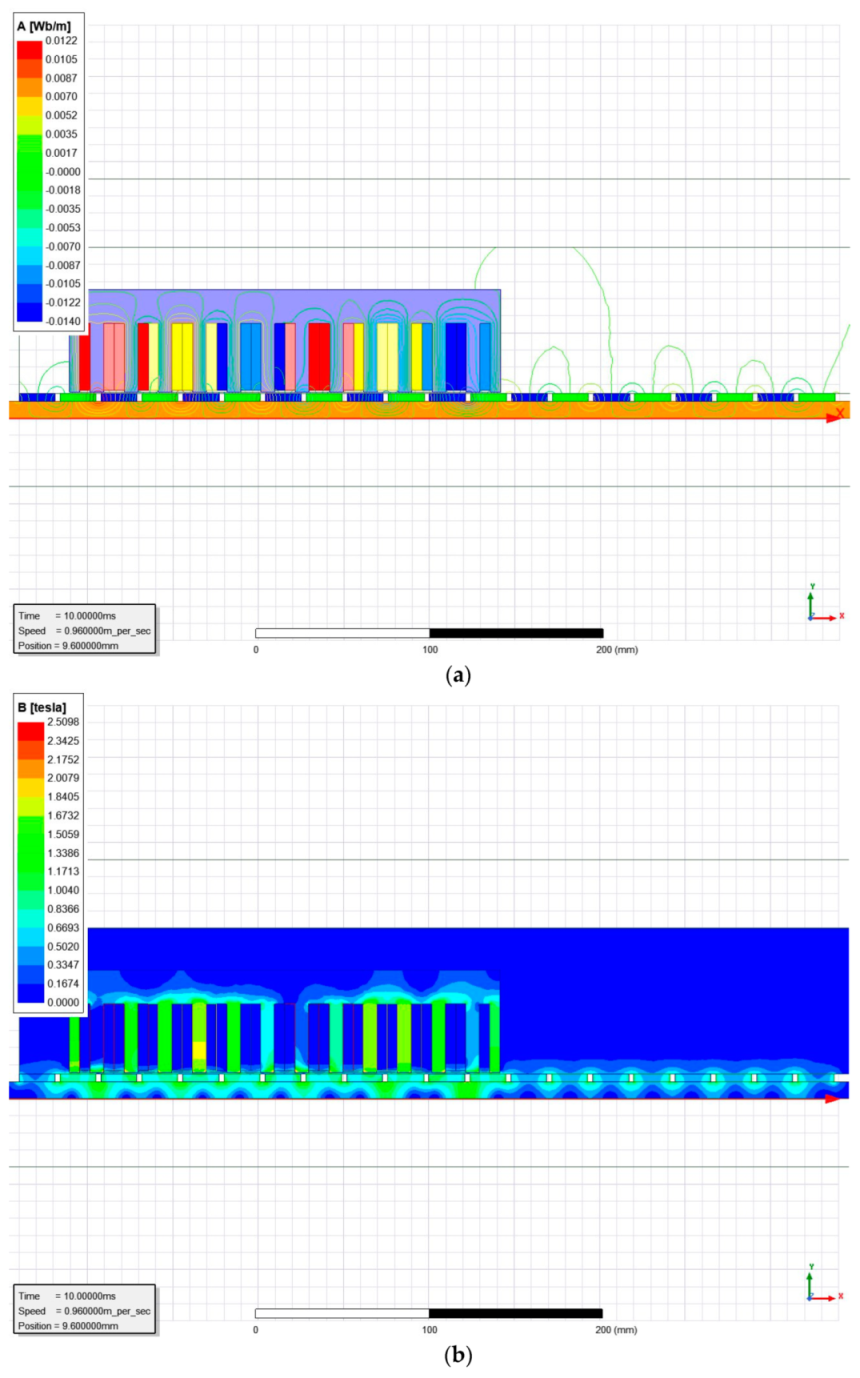Click the Speed 0.960000m_per_sec line in panel (a)
This screenshot has height=1378, width=860.
(x=84, y=631)
